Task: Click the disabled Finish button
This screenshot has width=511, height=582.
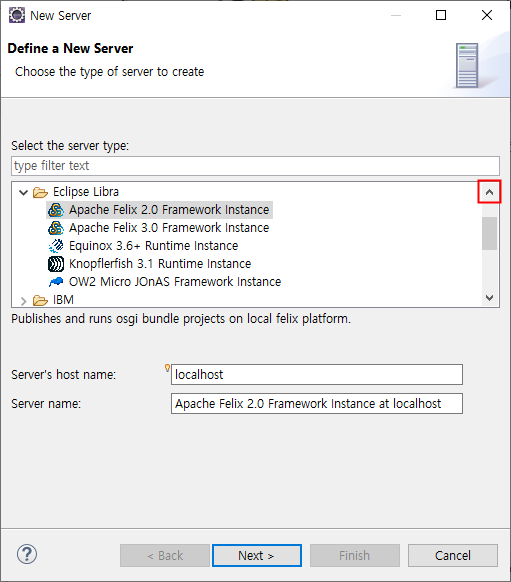Action: pyautogui.click(x=355, y=556)
